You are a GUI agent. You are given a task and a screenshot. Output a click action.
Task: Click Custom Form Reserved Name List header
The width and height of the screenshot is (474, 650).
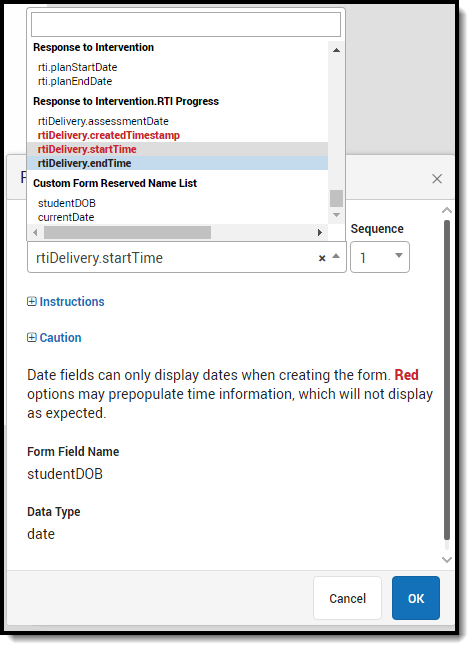click(x=115, y=183)
